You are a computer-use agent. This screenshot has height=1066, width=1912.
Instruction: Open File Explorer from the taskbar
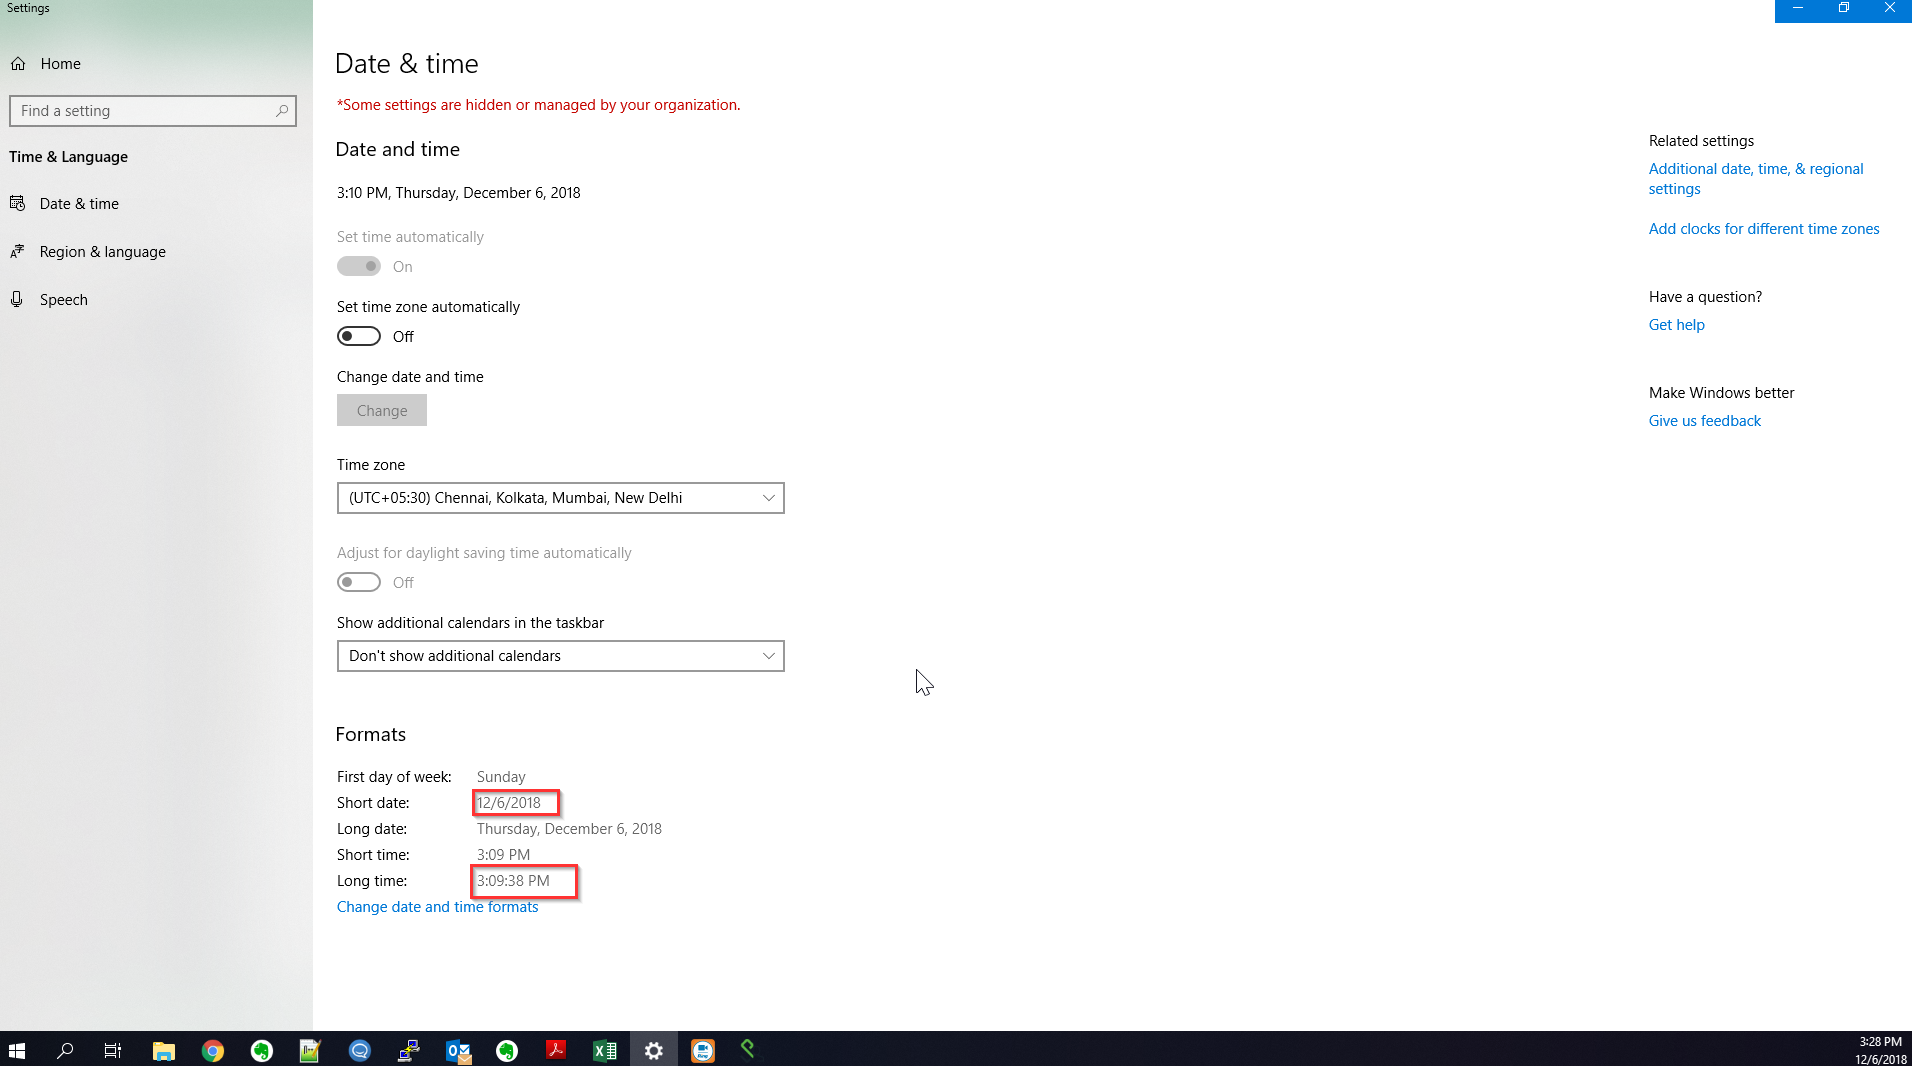click(163, 1050)
